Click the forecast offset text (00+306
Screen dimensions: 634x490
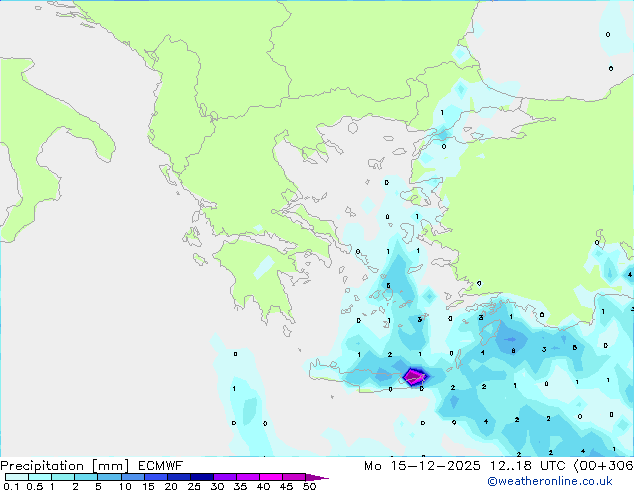(x=603, y=466)
